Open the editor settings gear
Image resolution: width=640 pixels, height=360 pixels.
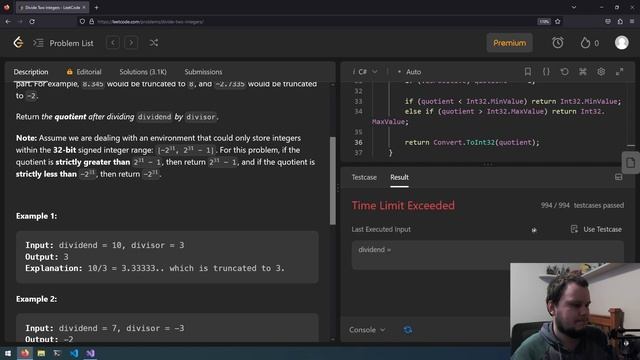click(x=601, y=72)
